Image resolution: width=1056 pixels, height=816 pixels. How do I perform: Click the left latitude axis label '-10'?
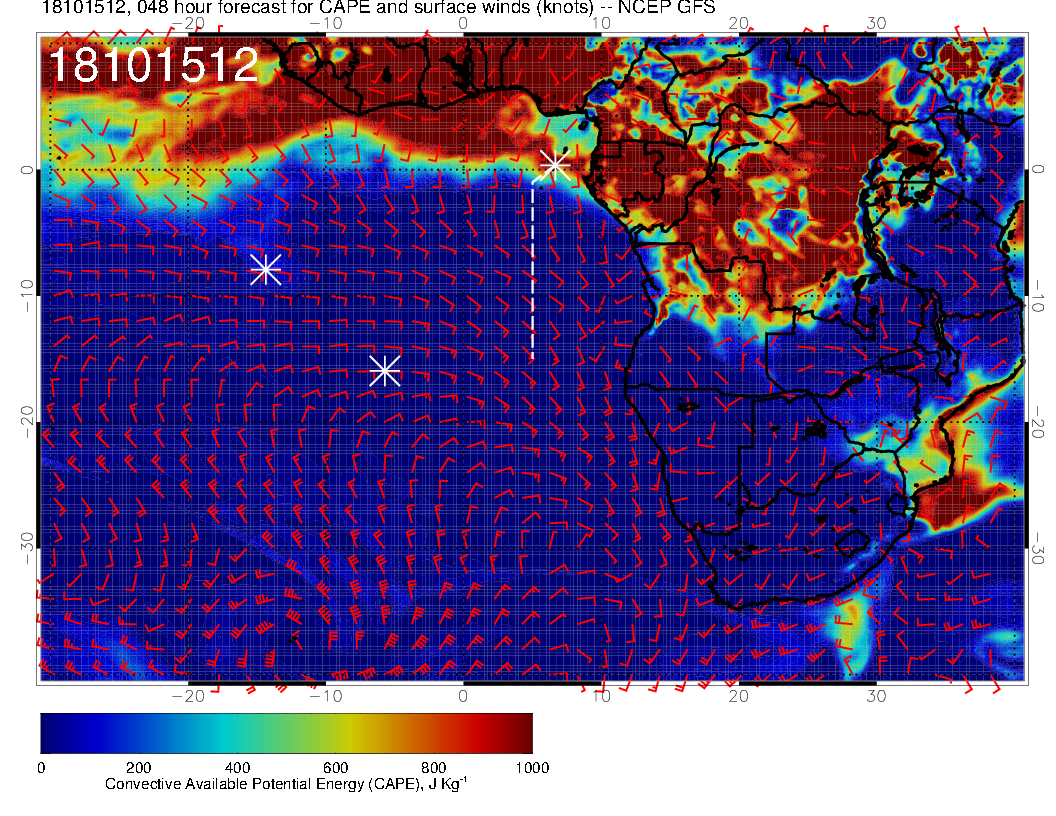click(x=27, y=296)
